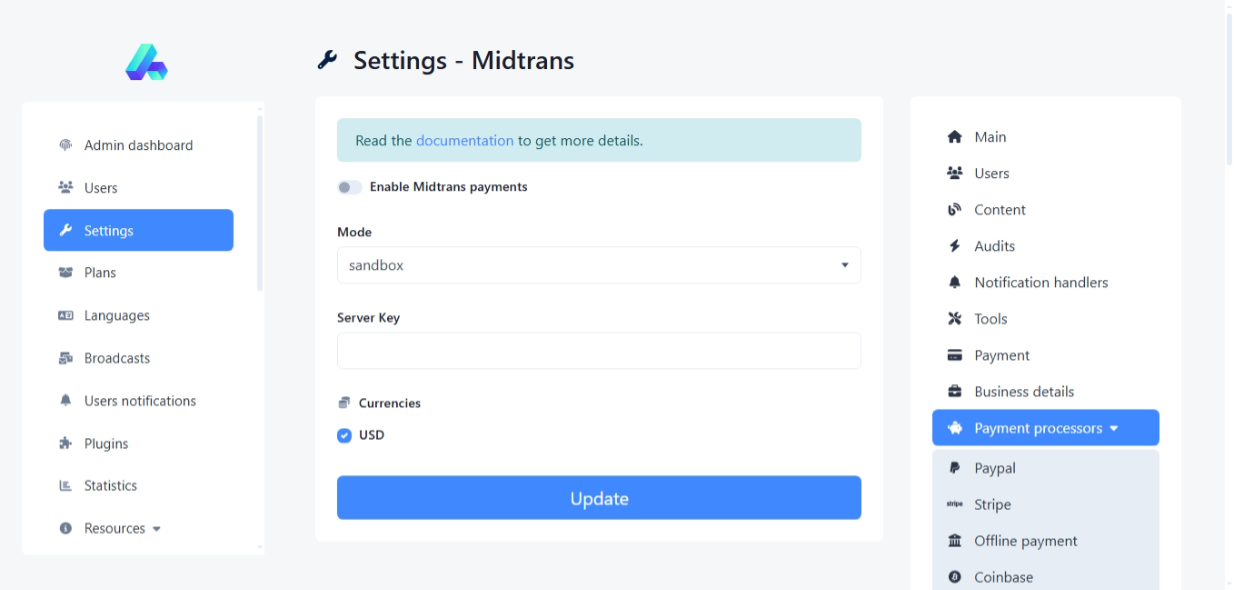1234x590 pixels.
Task: Enable Midtrans payments toggle switch
Action: coord(349,187)
